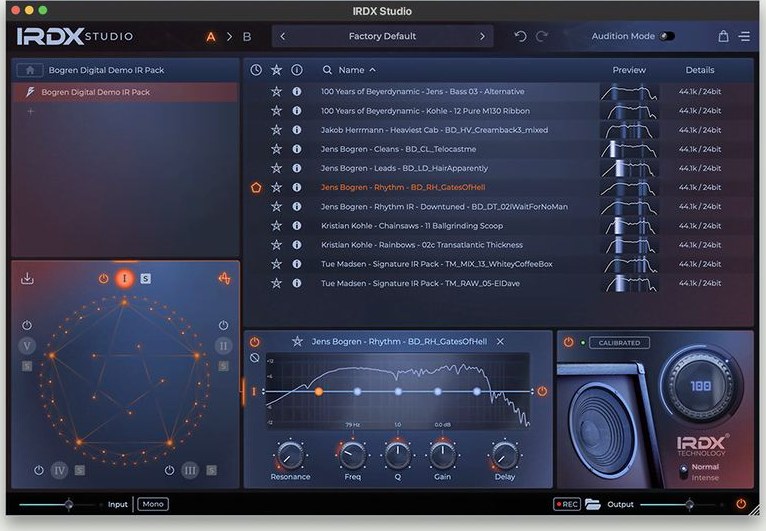
Task: Go to previous preset arrow
Action: (282, 36)
